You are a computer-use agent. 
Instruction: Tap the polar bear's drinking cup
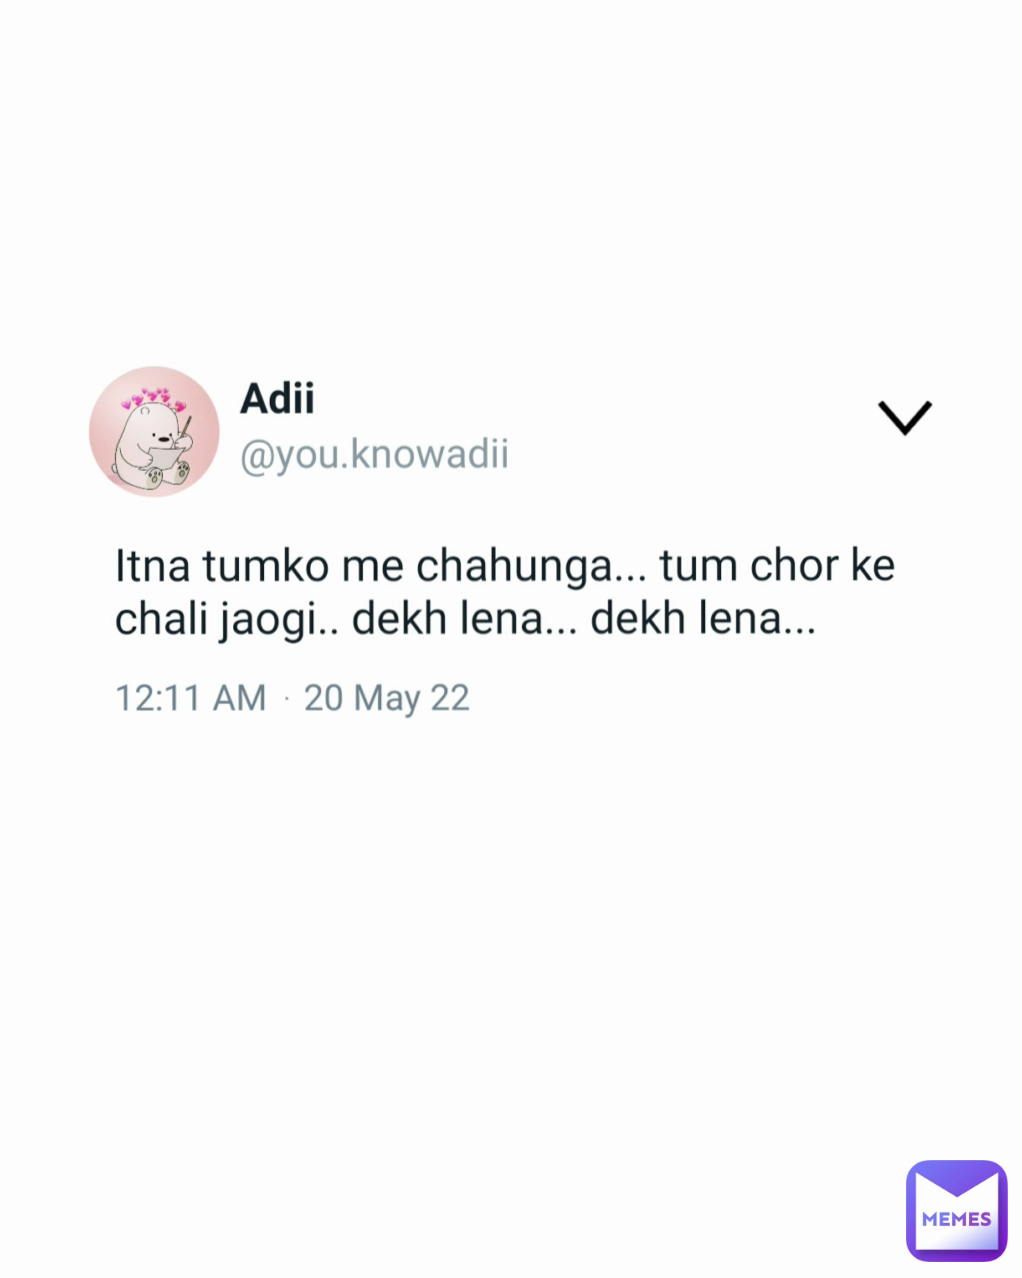[165, 458]
